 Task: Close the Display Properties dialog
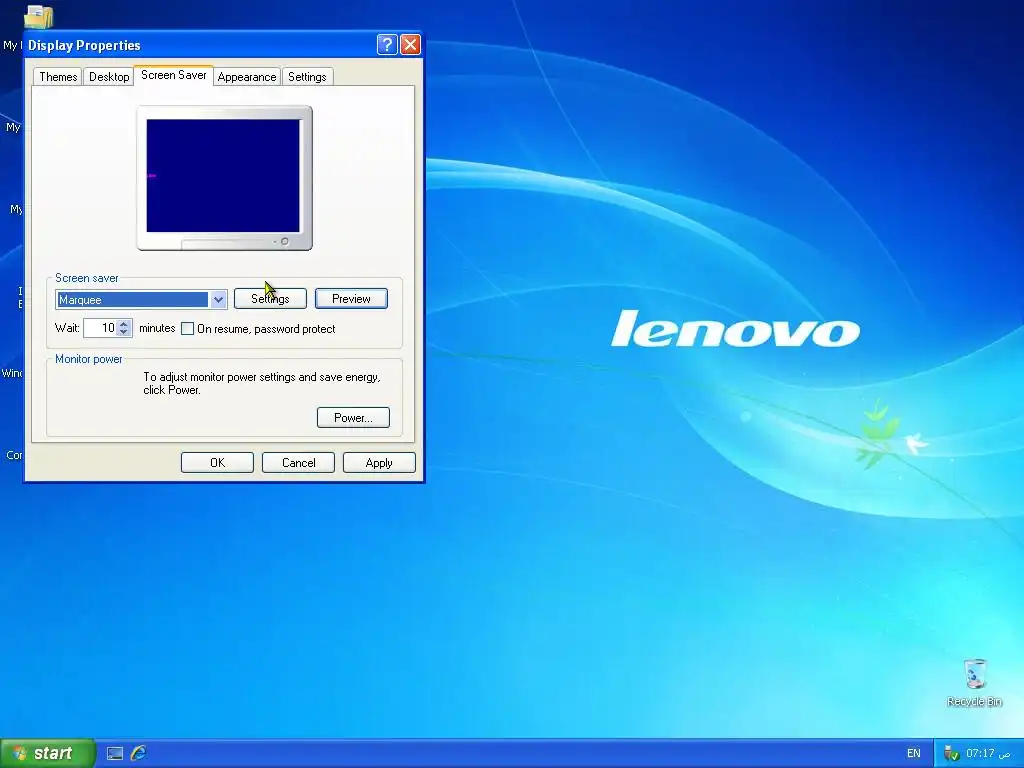coord(410,44)
